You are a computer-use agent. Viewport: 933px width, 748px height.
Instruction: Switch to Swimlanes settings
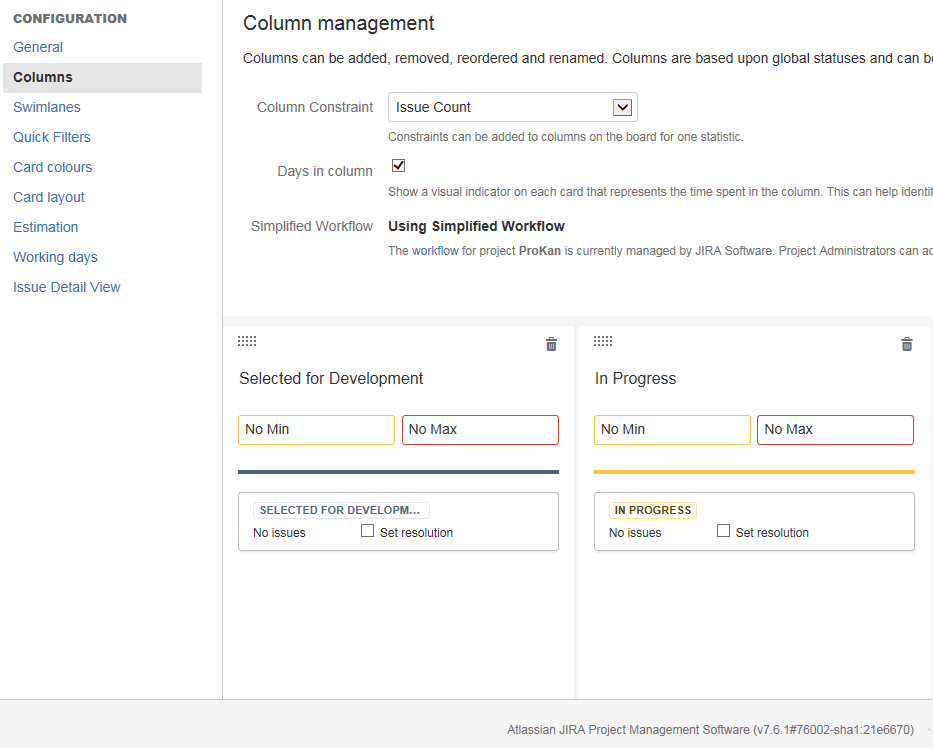tap(47, 107)
